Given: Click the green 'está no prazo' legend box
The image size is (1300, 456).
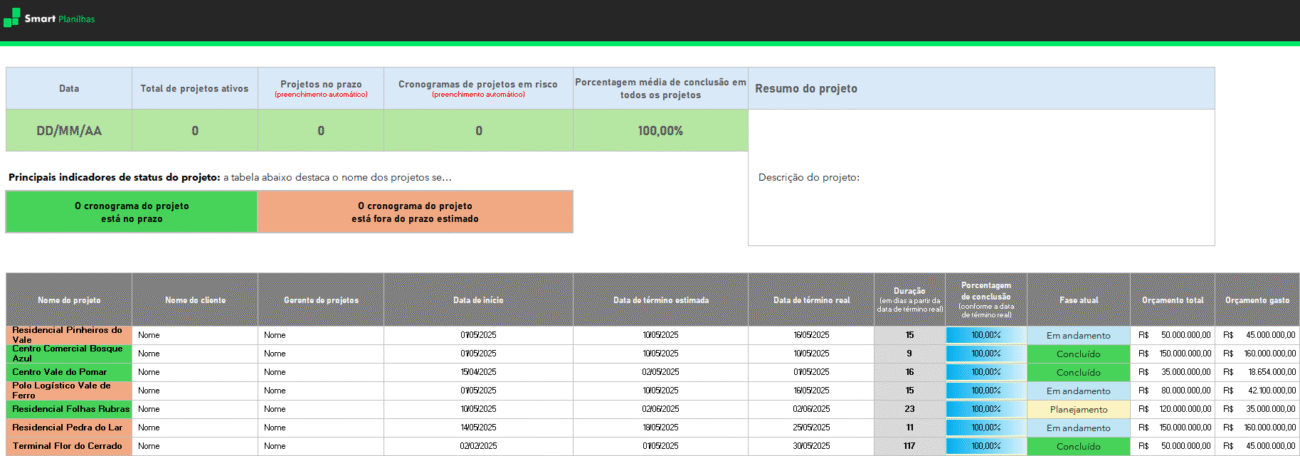Looking at the screenshot, I should [131, 211].
